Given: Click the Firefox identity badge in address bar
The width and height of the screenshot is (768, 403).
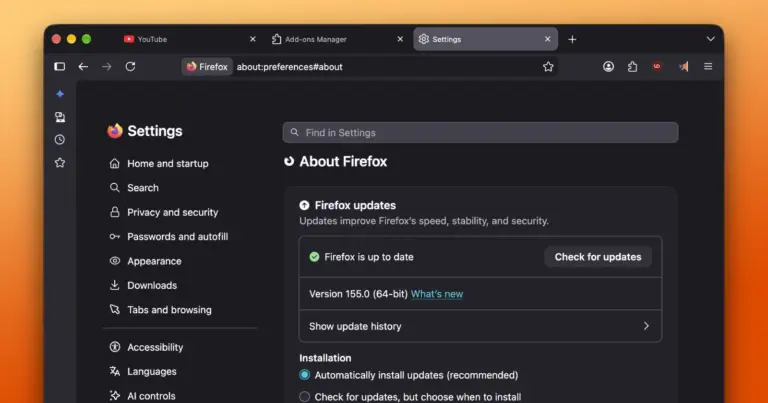Looking at the screenshot, I should coord(207,67).
